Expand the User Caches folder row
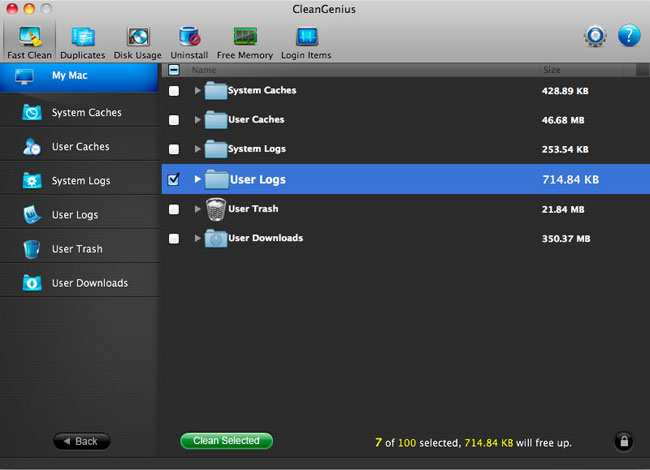 [197, 120]
